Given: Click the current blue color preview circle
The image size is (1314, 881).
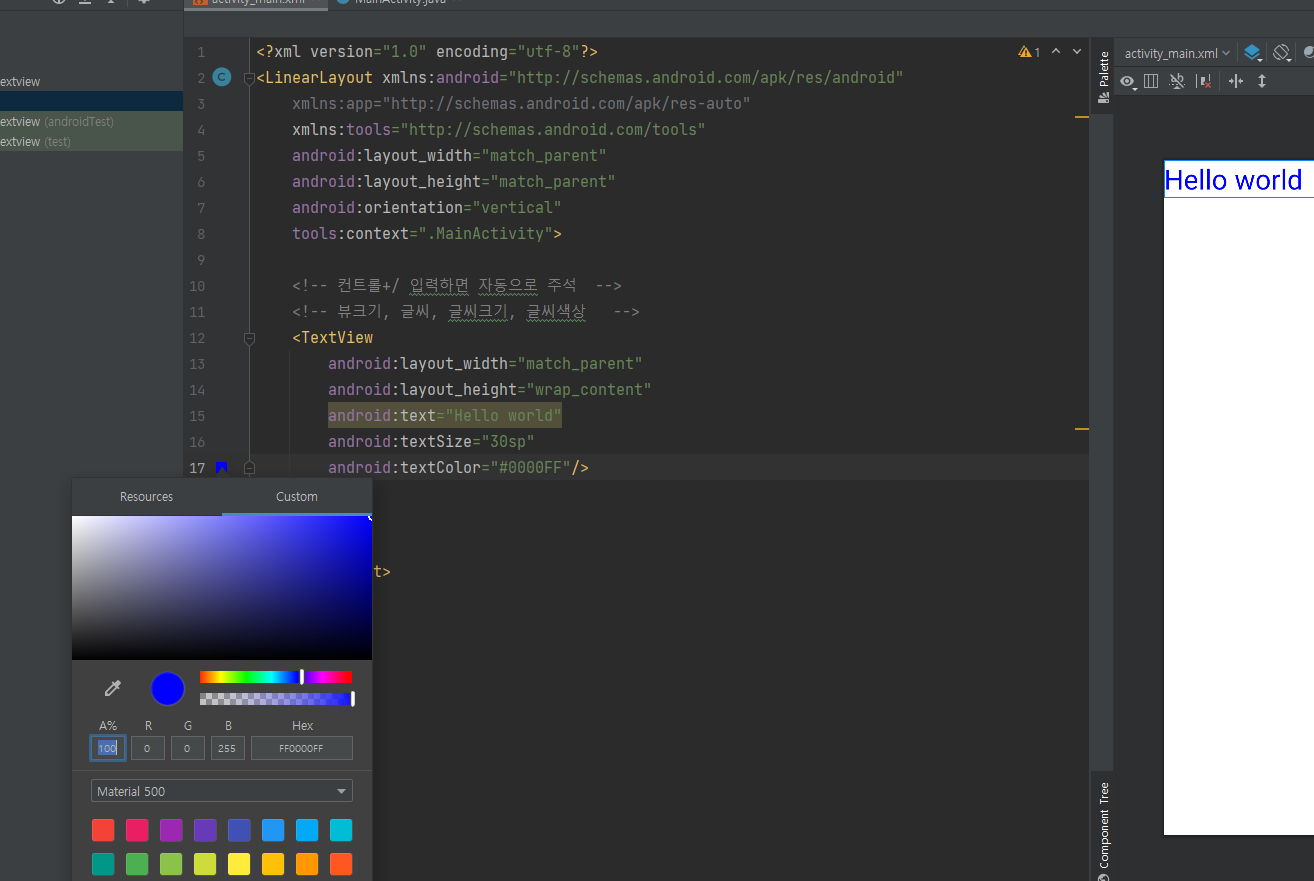Looking at the screenshot, I should click(168, 689).
